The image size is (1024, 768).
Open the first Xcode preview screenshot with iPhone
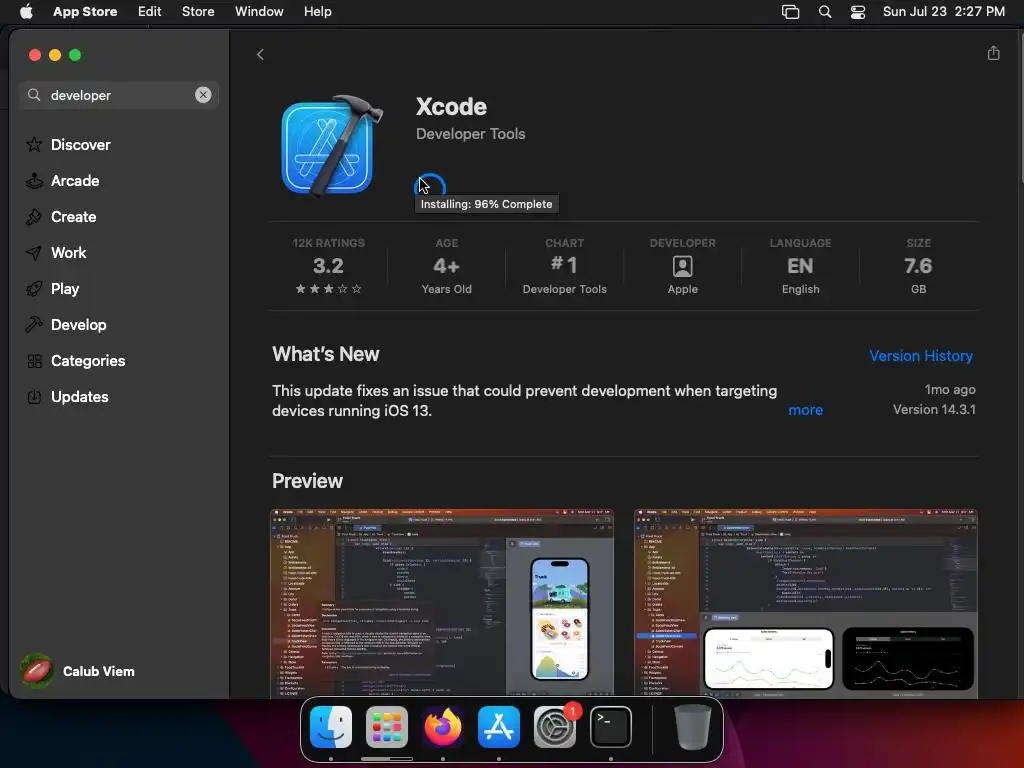[441, 603]
